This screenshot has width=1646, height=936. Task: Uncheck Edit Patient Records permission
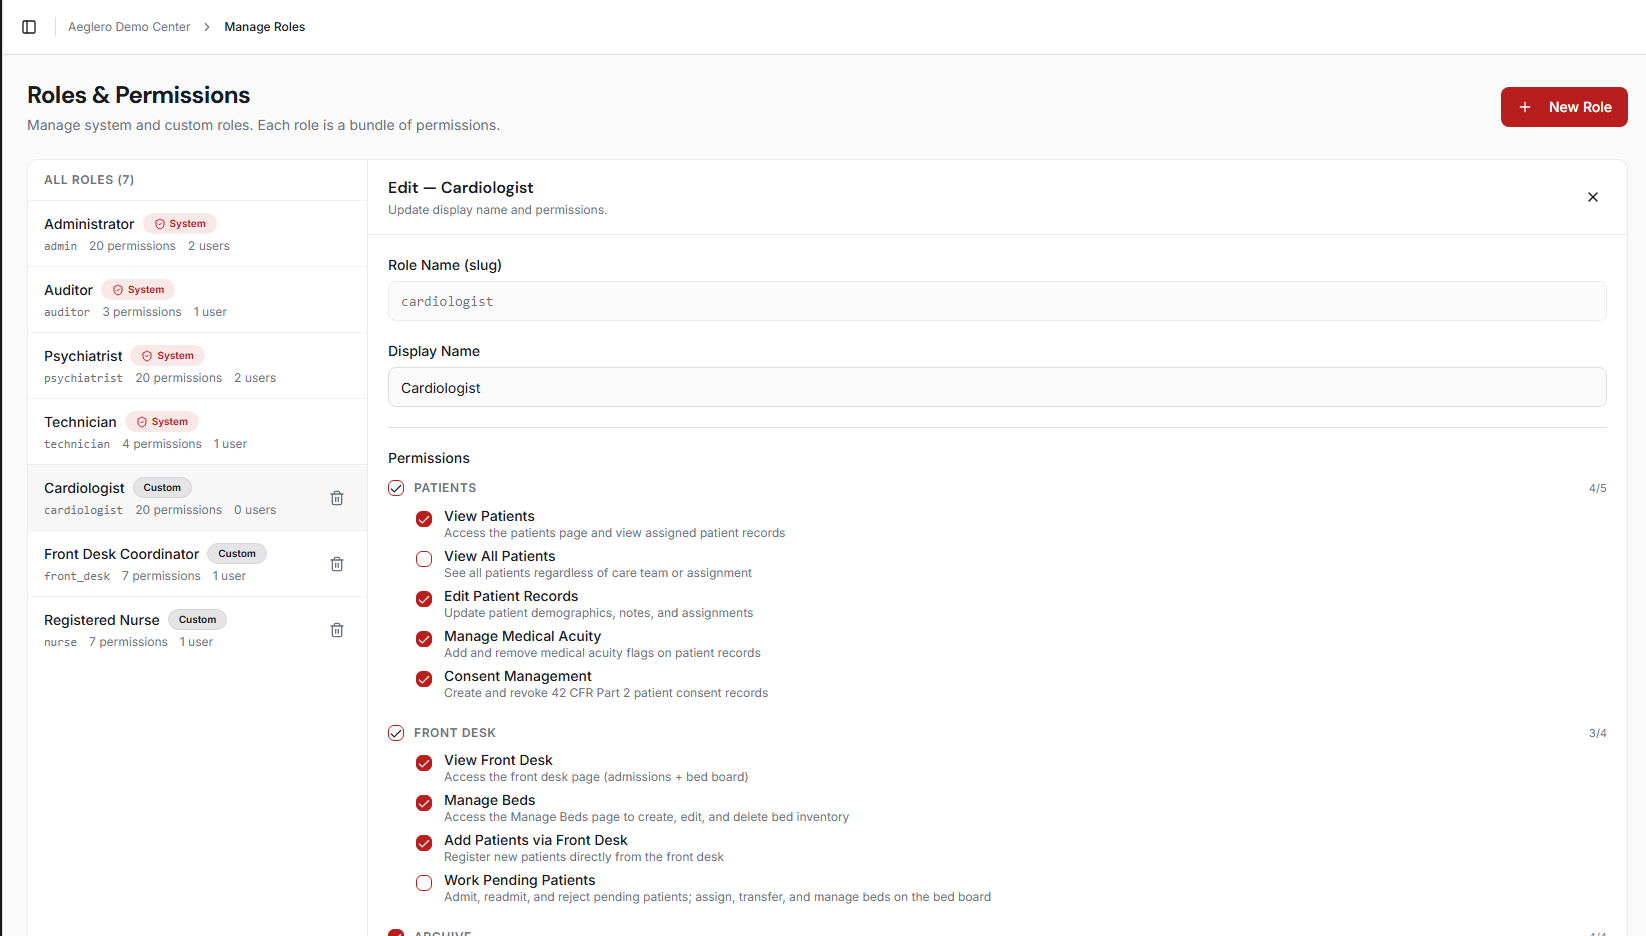tap(424, 599)
